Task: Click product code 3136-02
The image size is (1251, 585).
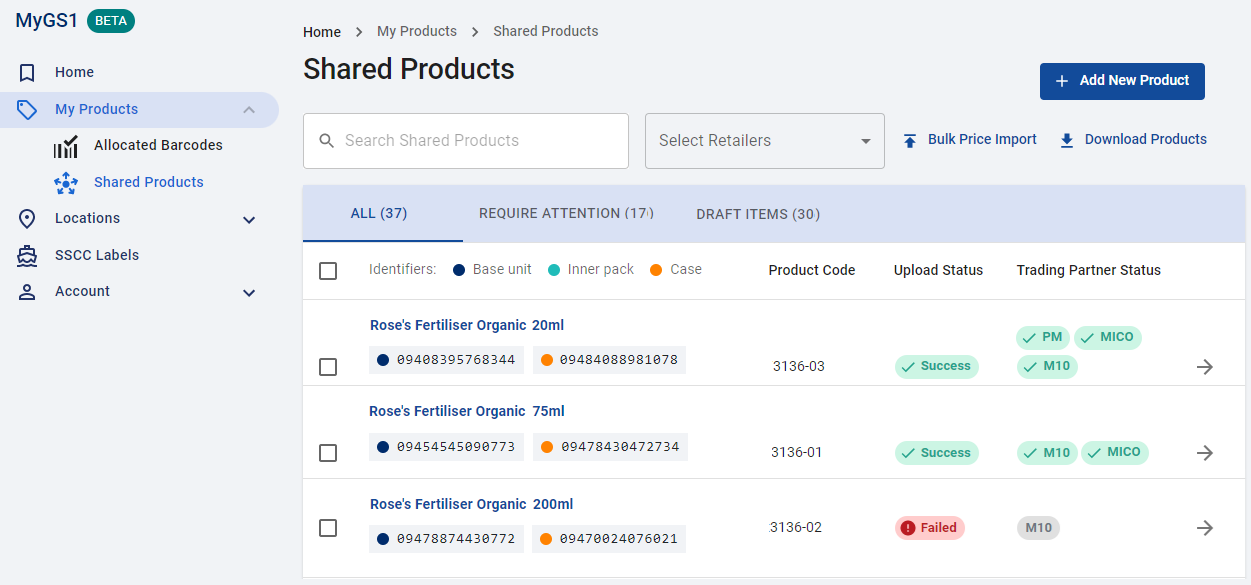Action: (x=796, y=528)
